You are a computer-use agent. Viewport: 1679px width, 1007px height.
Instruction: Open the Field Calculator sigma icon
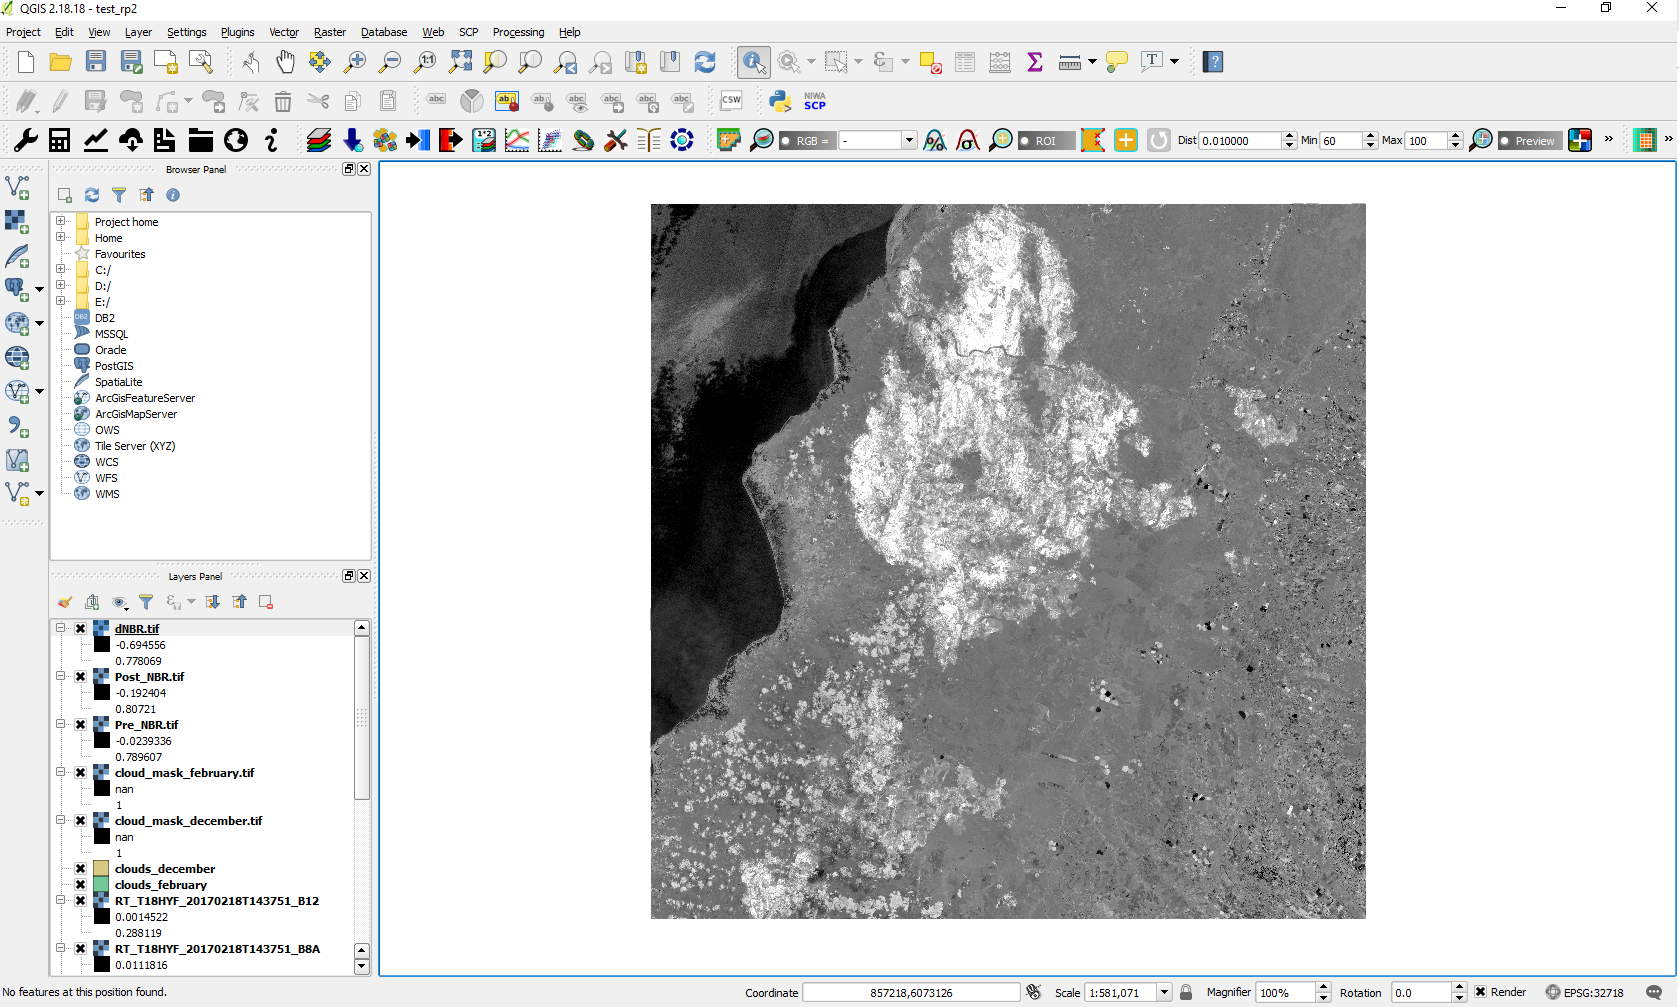pos(1035,62)
